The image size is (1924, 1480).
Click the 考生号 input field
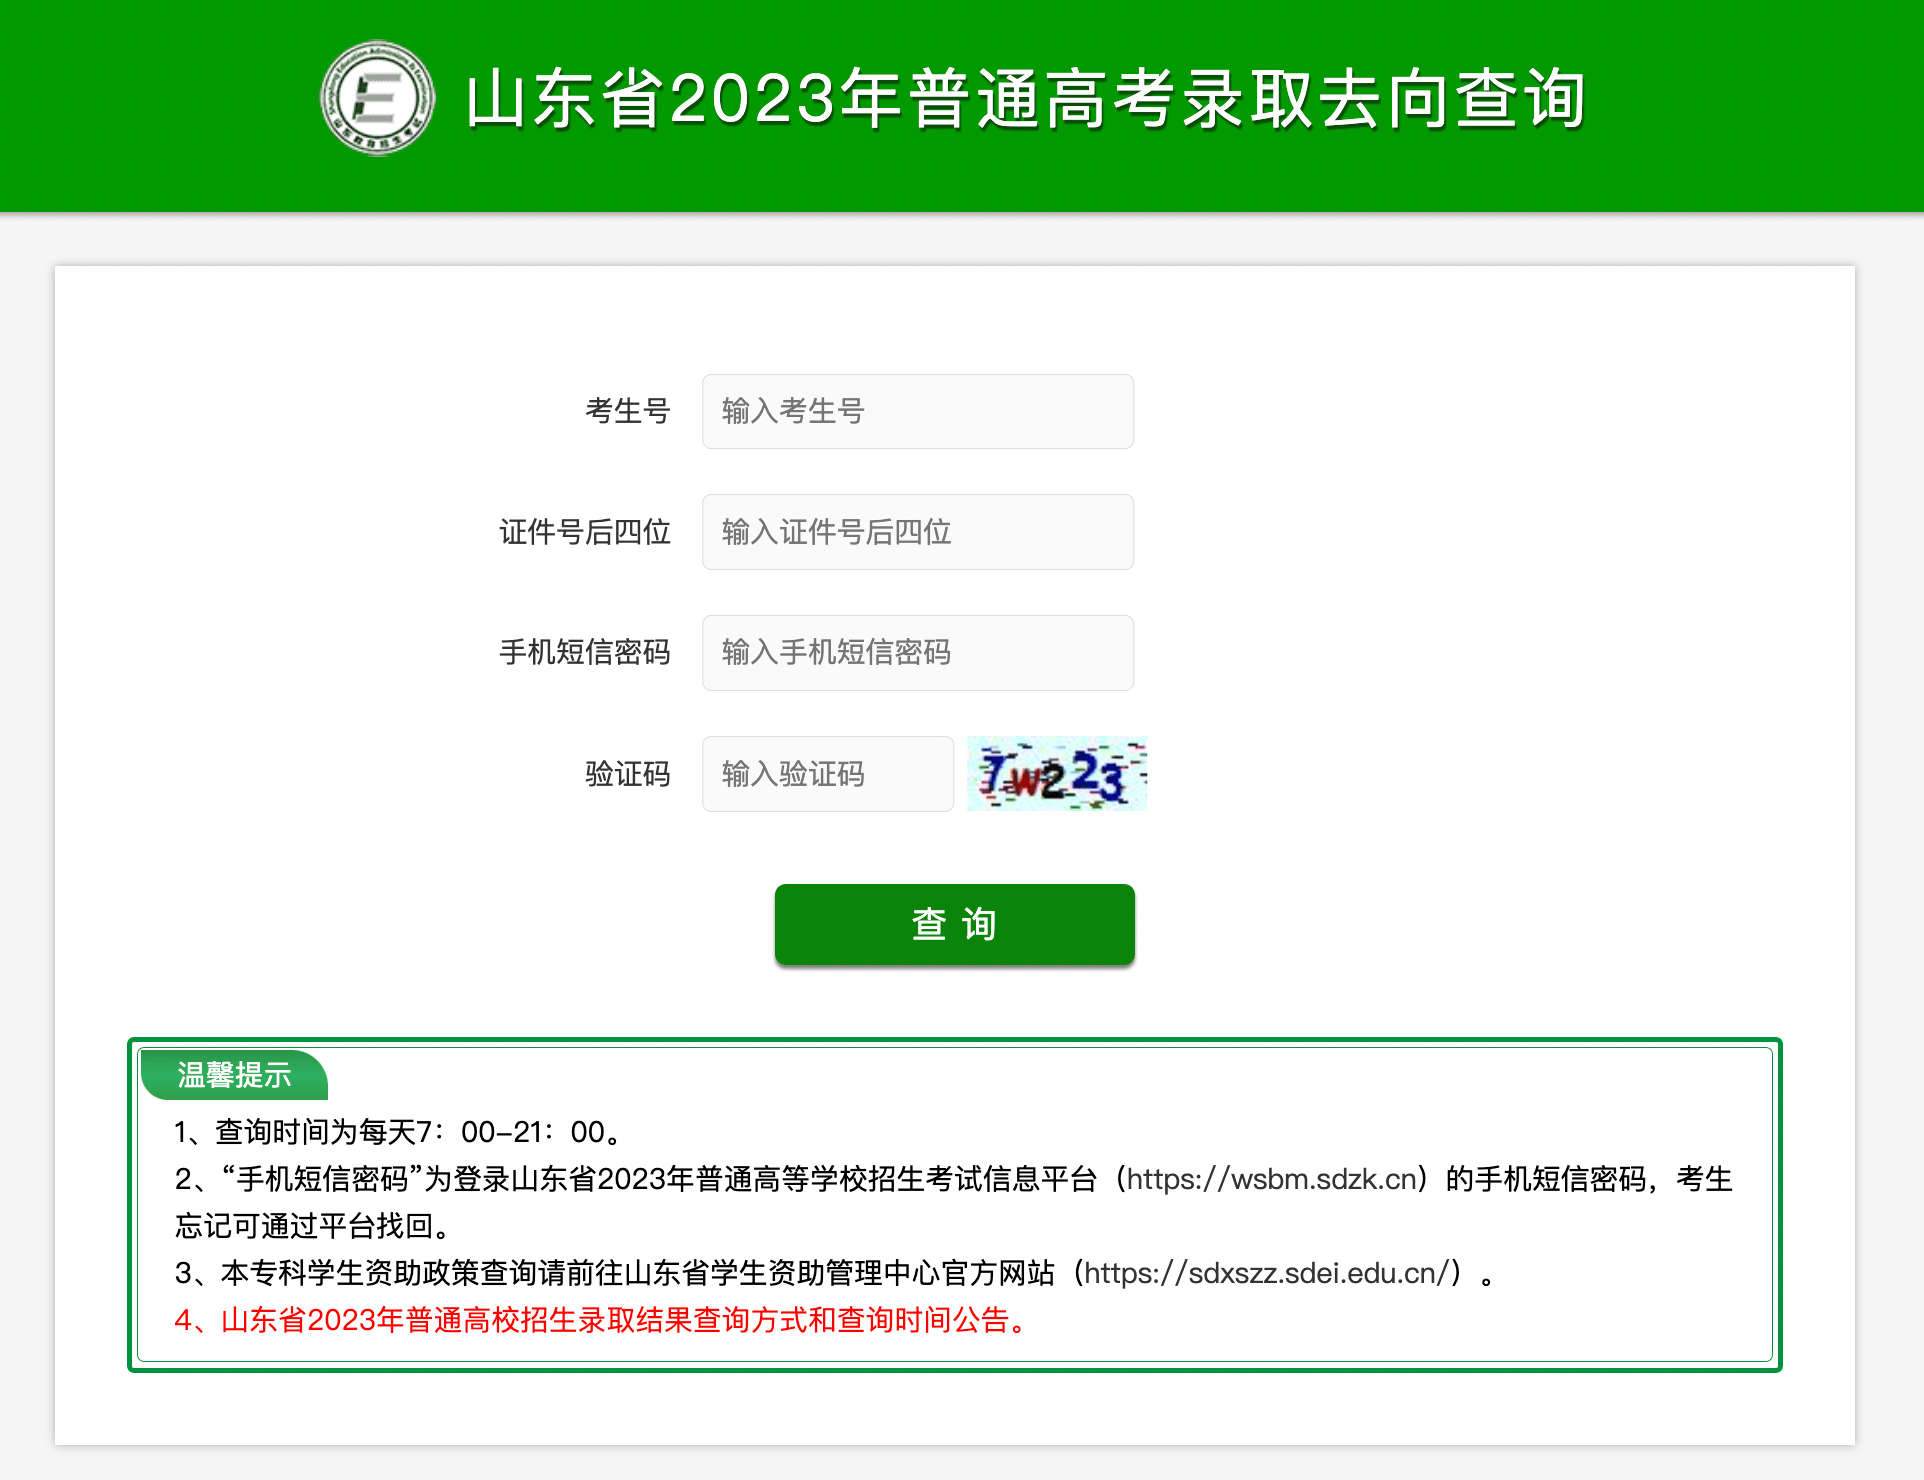(x=918, y=411)
